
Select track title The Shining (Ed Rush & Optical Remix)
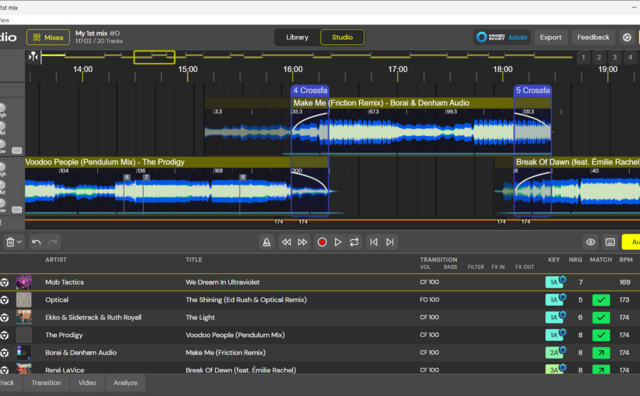click(246, 300)
